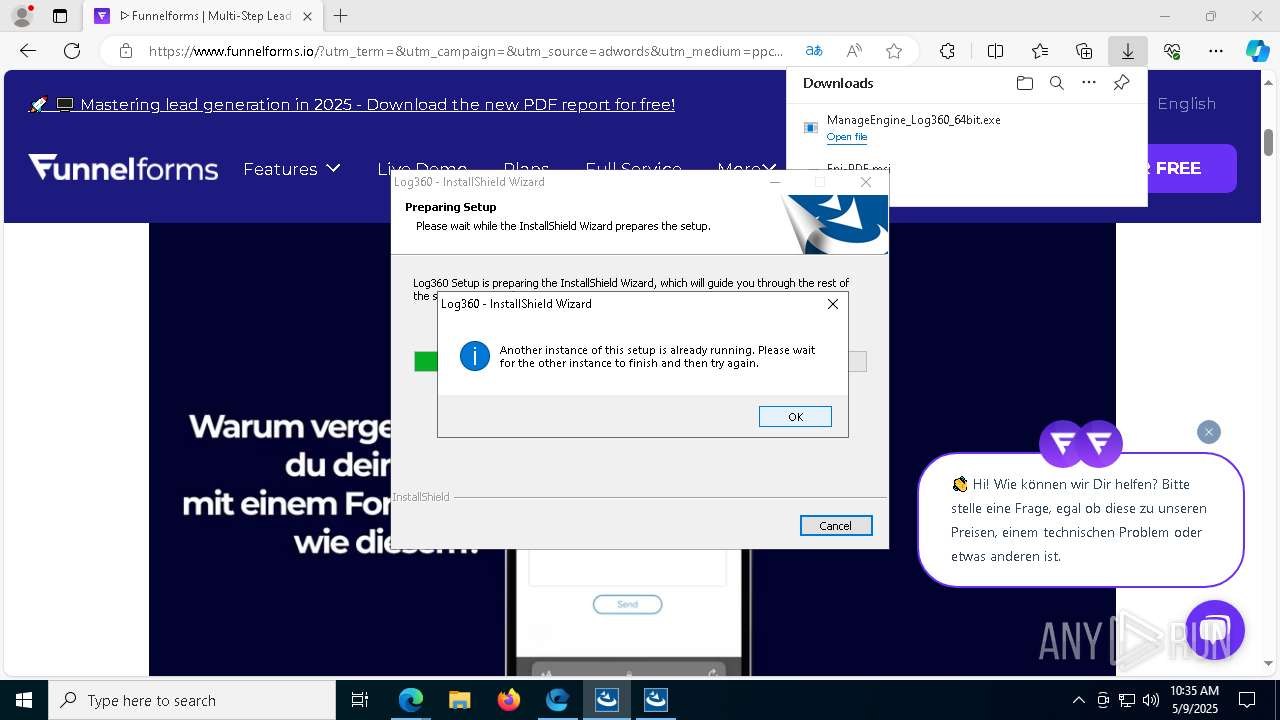1280x720 pixels.
Task: Open Read aloud icon in address bar
Action: (854, 51)
